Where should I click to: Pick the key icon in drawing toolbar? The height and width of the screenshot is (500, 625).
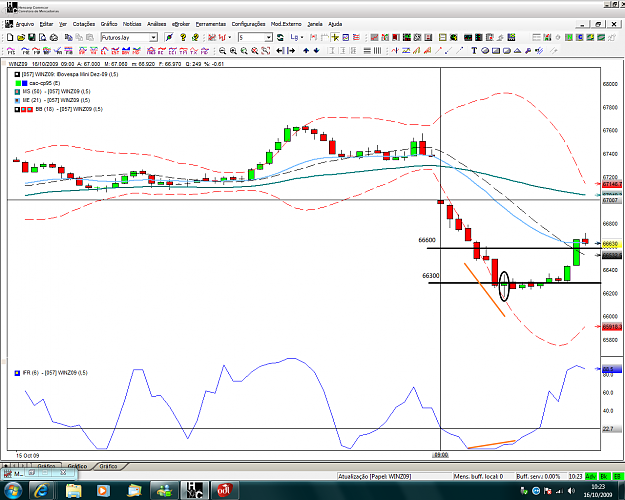click(528, 51)
